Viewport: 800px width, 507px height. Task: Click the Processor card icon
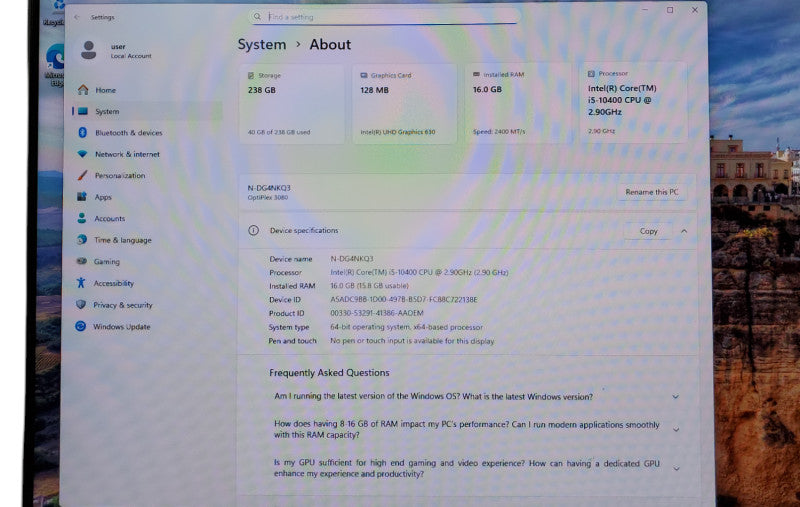591,74
